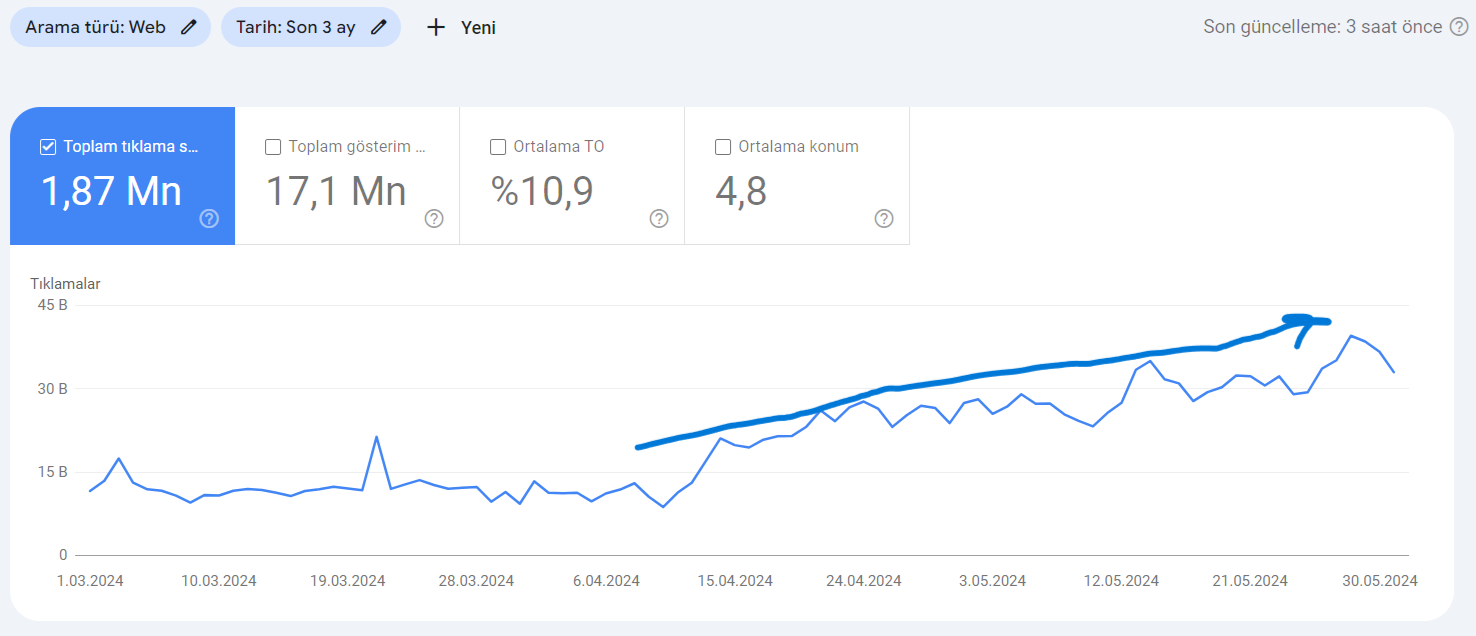The height and width of the screenshot is (636, 1476).
Task: Select the 17,1 Mn impressions card
Action: coord(347,176)
